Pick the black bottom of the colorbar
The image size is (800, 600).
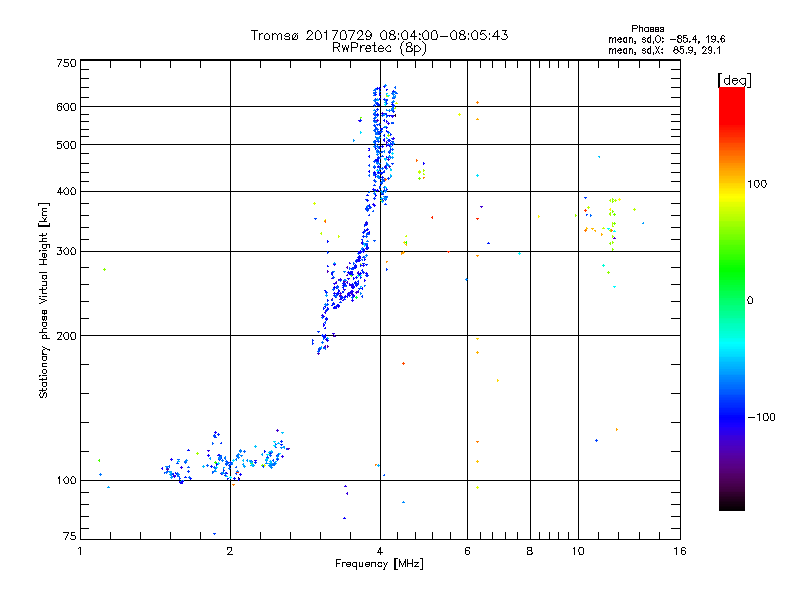732,505
